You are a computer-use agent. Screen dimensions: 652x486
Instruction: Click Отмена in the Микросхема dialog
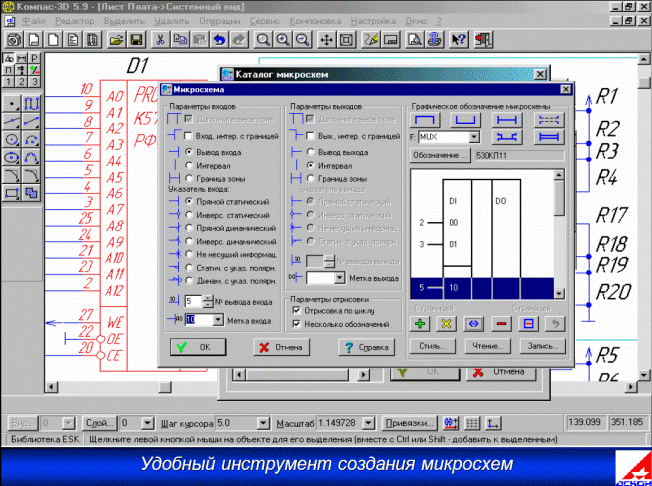[282, 347]
